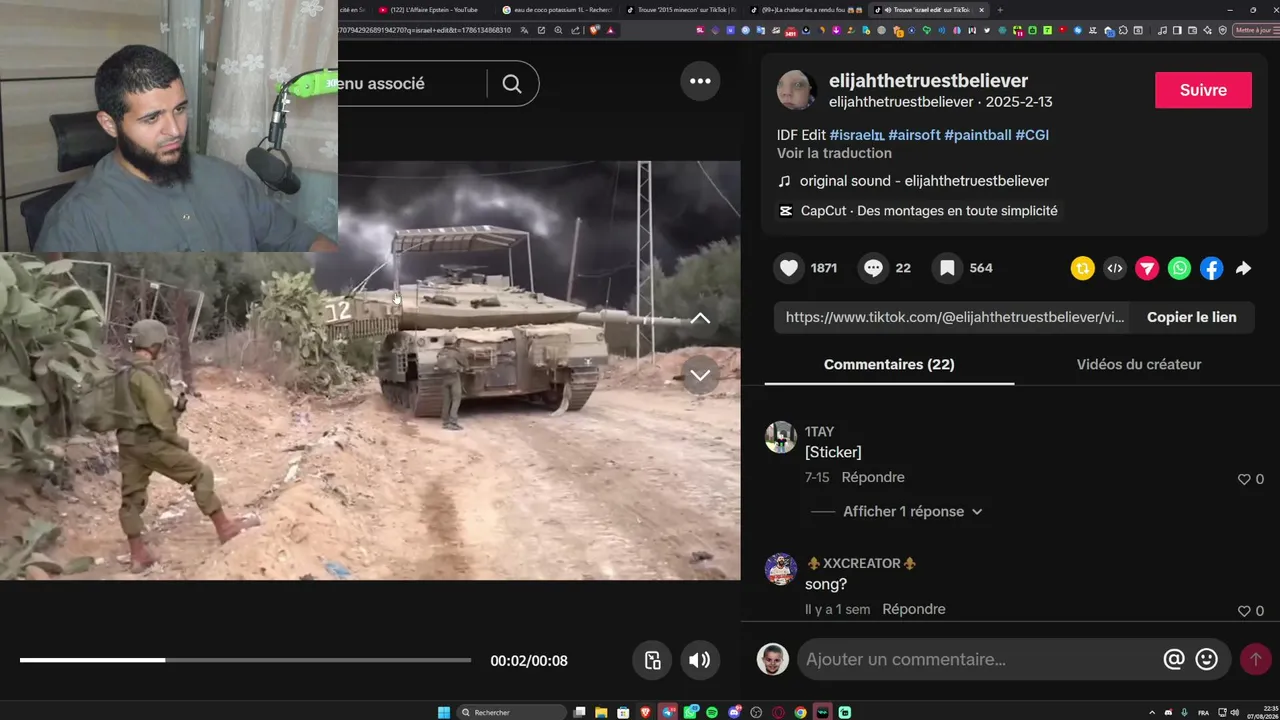Image resolution: width=1280 pixels, height=720 pixels.
Task: Open the L'Affaire Epstein YouTube browser tab
Action: [x=432, y=10]
